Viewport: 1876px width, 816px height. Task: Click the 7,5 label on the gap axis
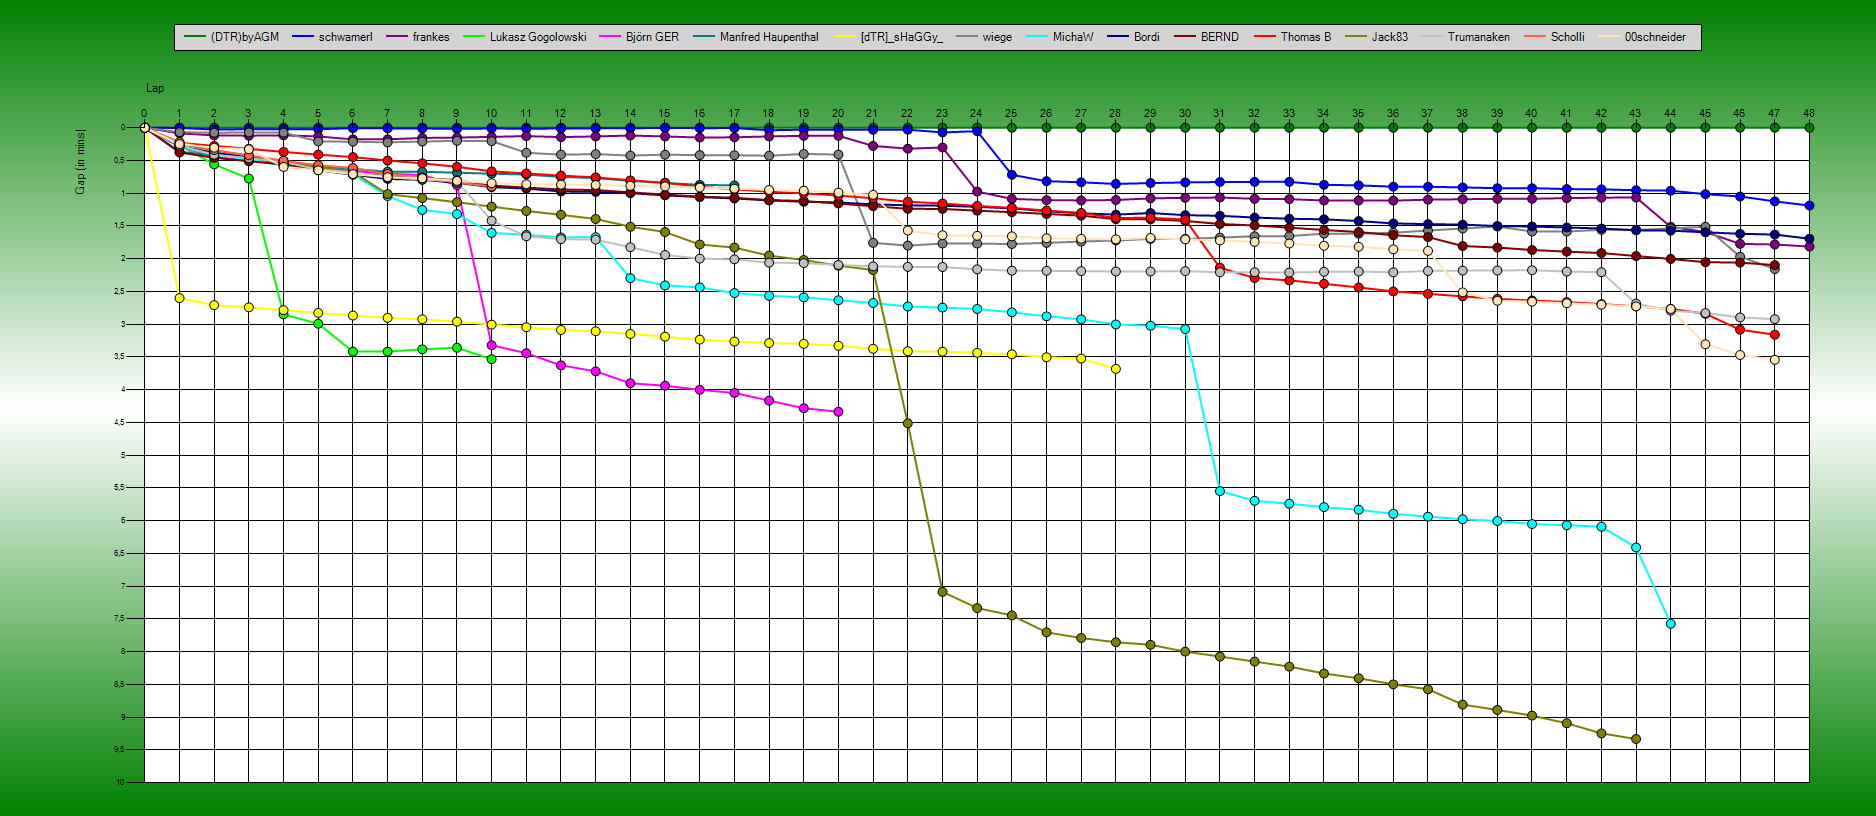[x=121, y=619]
